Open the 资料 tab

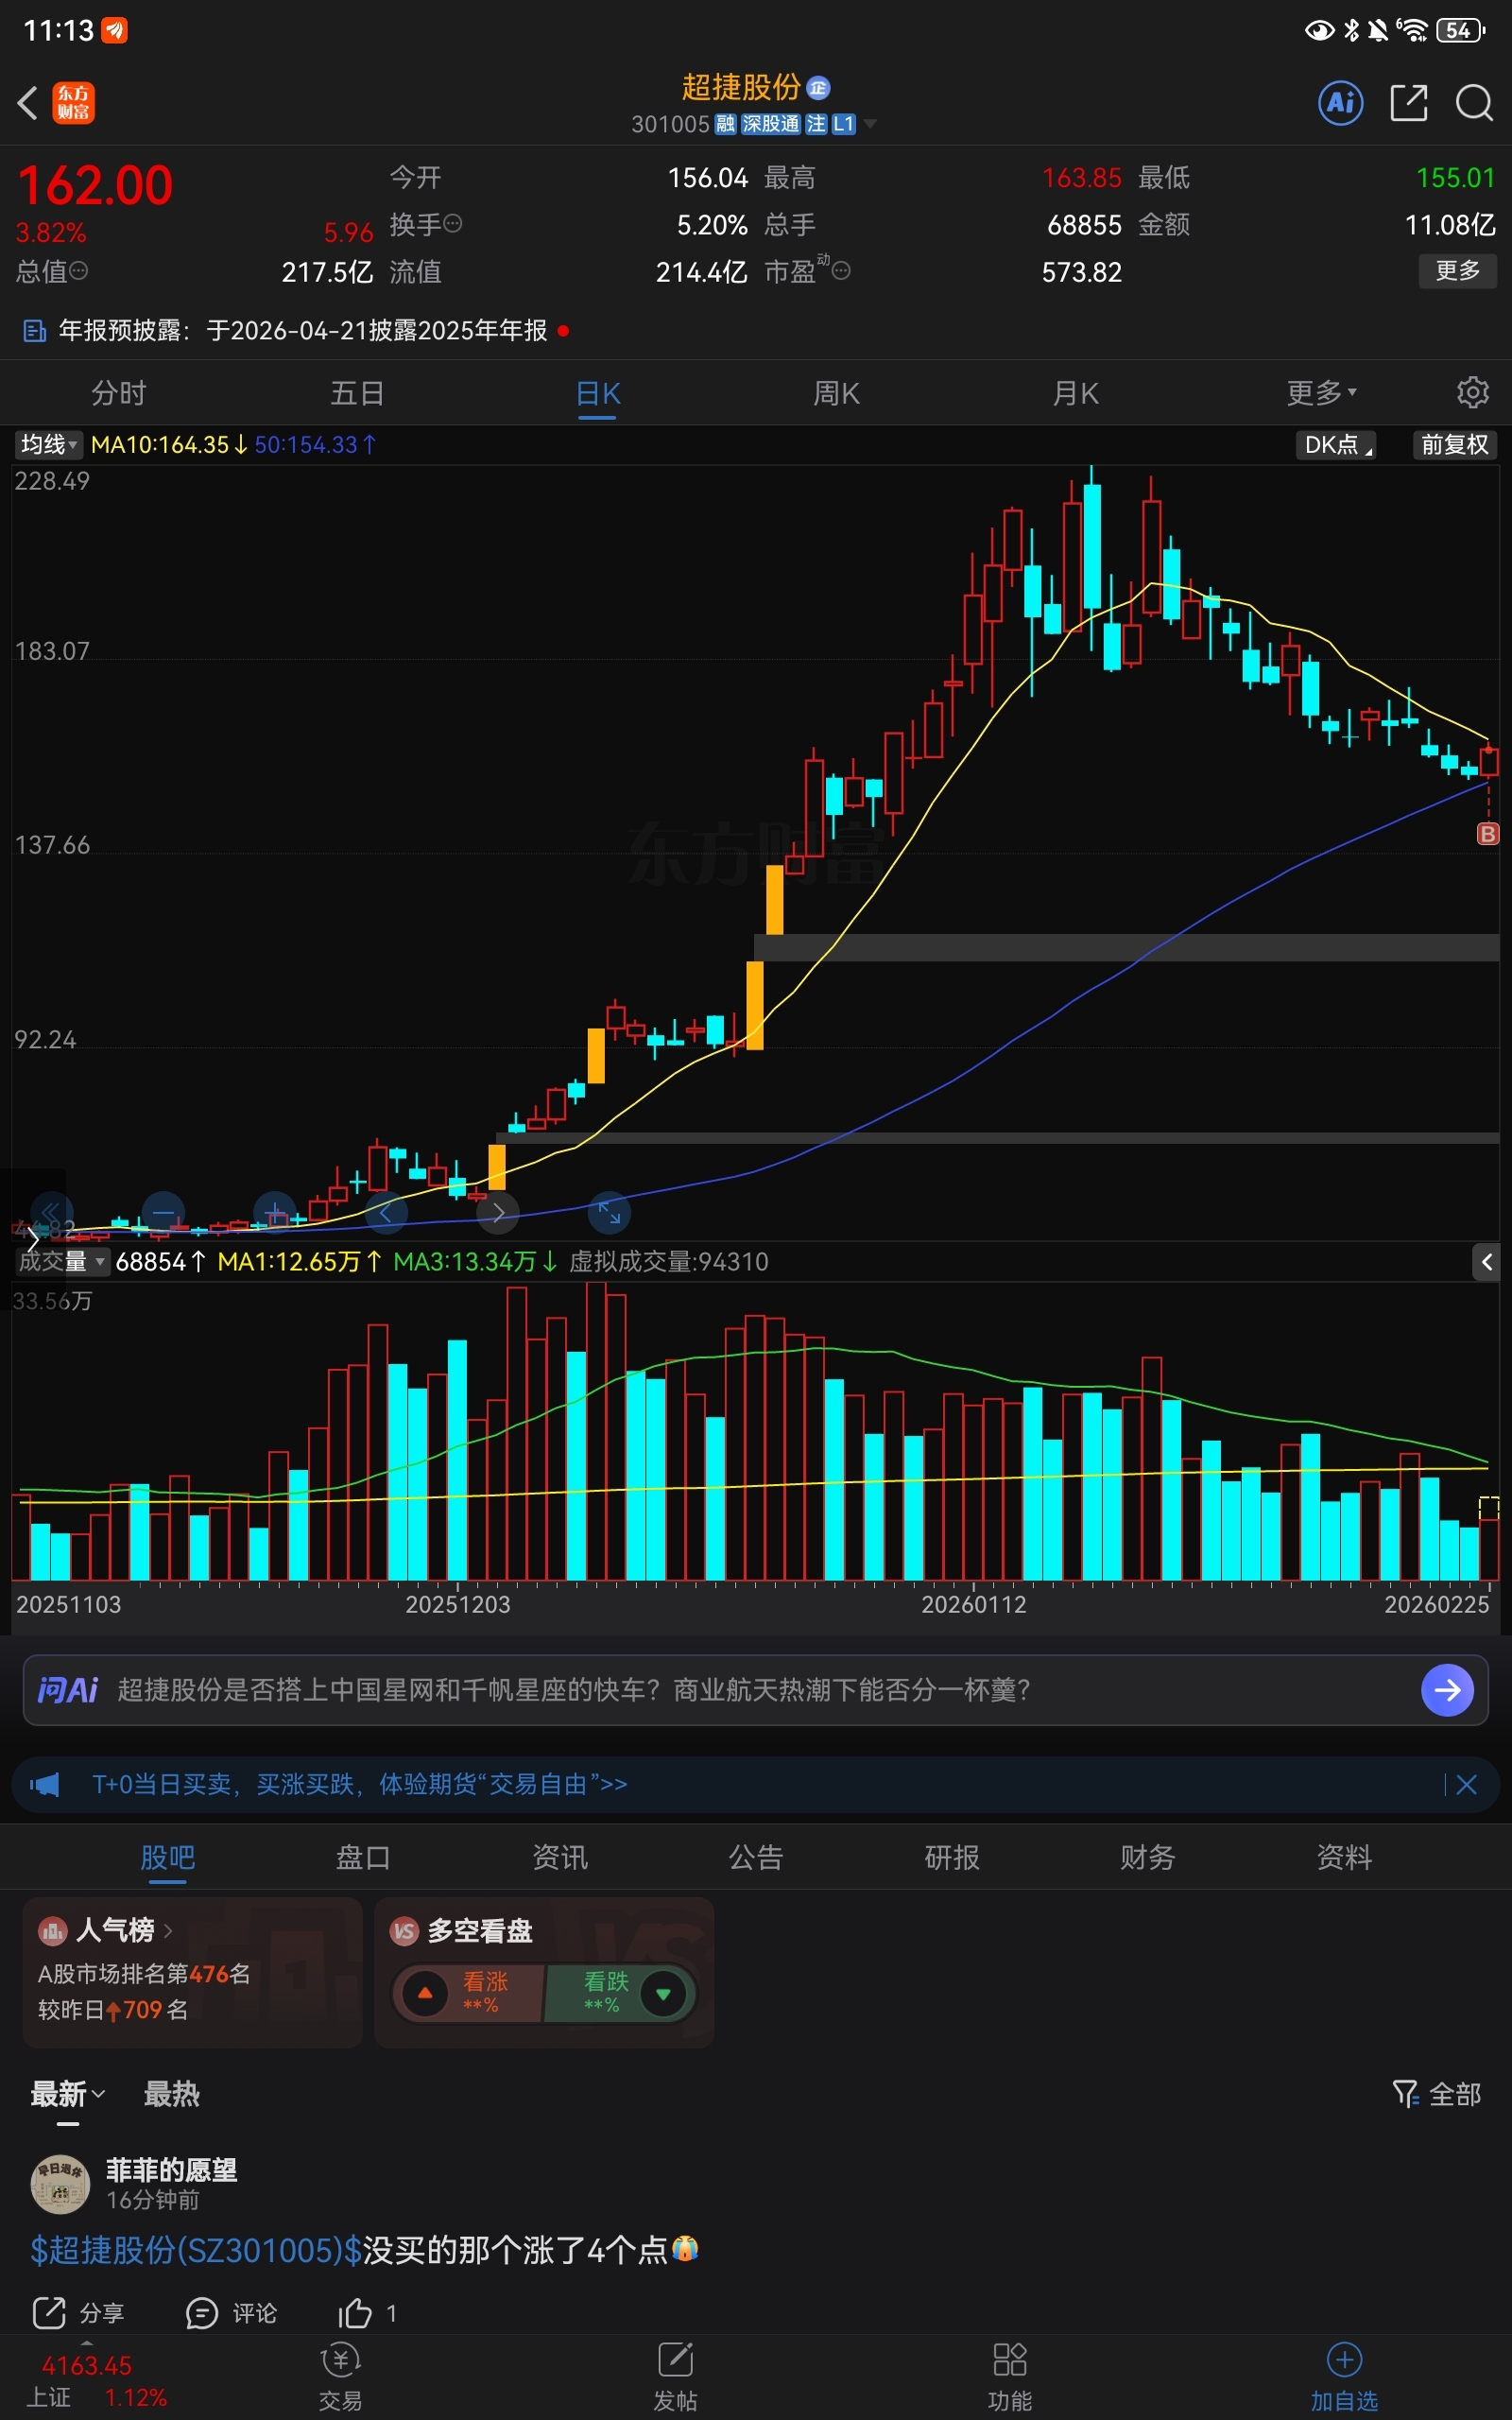1344,1857
